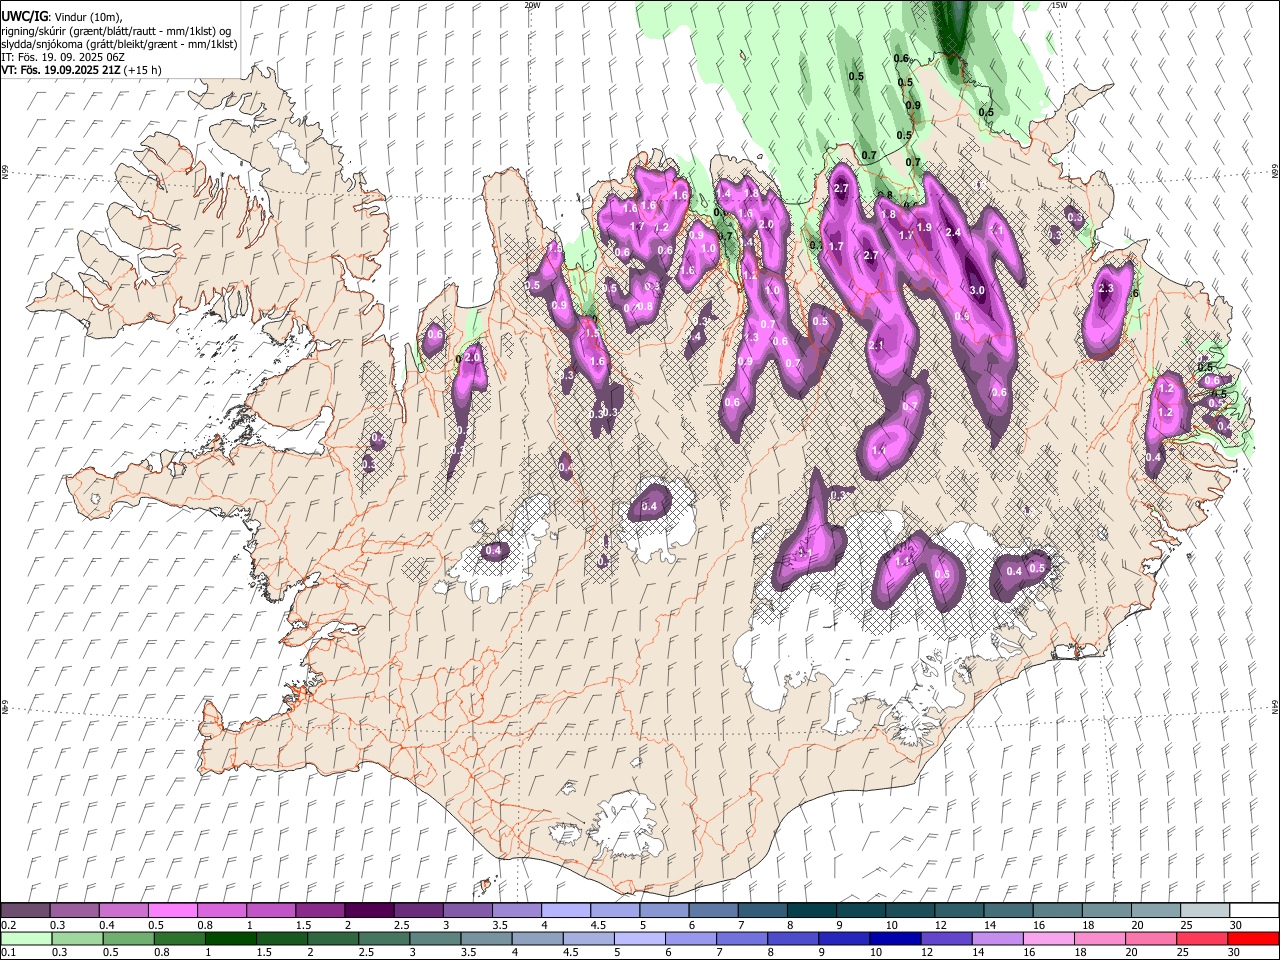The image size is (1280, 960).
Task: Click the bright magenta 0.5–0.8 swatch, upper scale
Action: point(173,911)
